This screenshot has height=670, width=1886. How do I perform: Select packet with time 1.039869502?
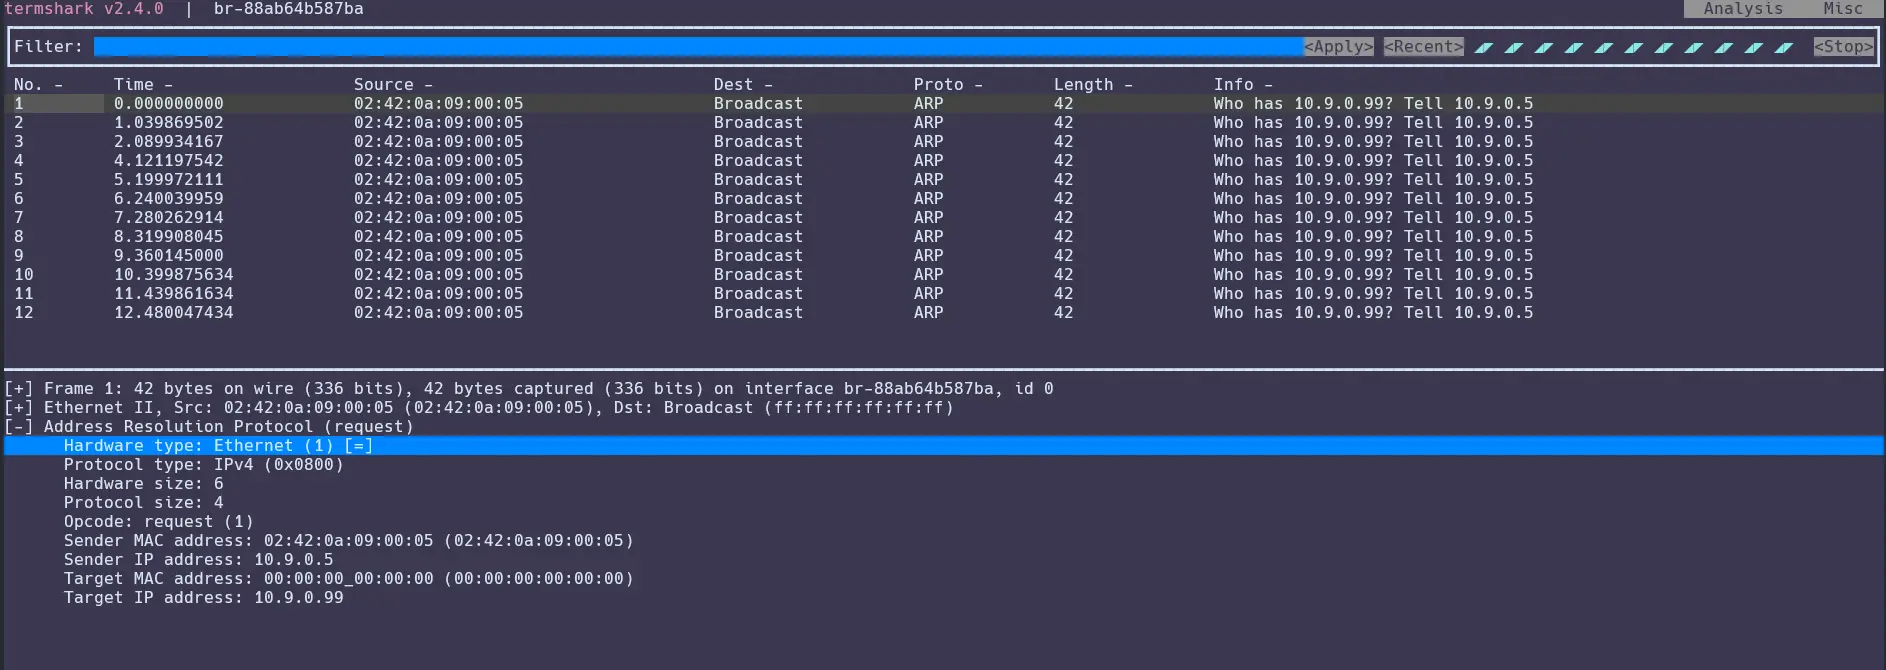[x=944, y=123]
